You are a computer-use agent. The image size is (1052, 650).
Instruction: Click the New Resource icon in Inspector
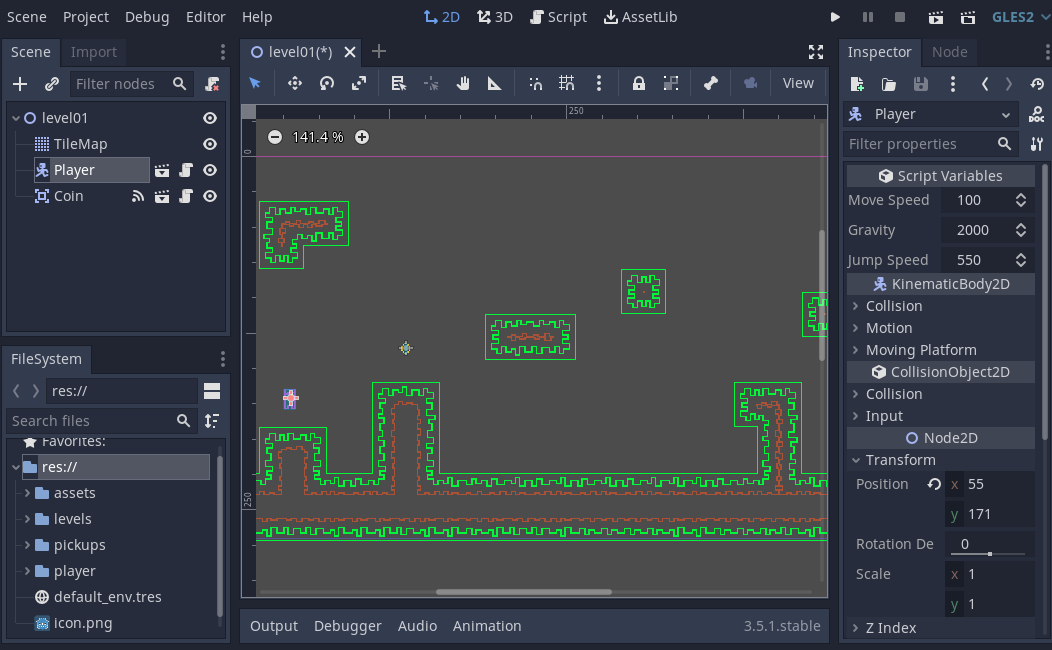pyautogui.click(x=857, y=84)
